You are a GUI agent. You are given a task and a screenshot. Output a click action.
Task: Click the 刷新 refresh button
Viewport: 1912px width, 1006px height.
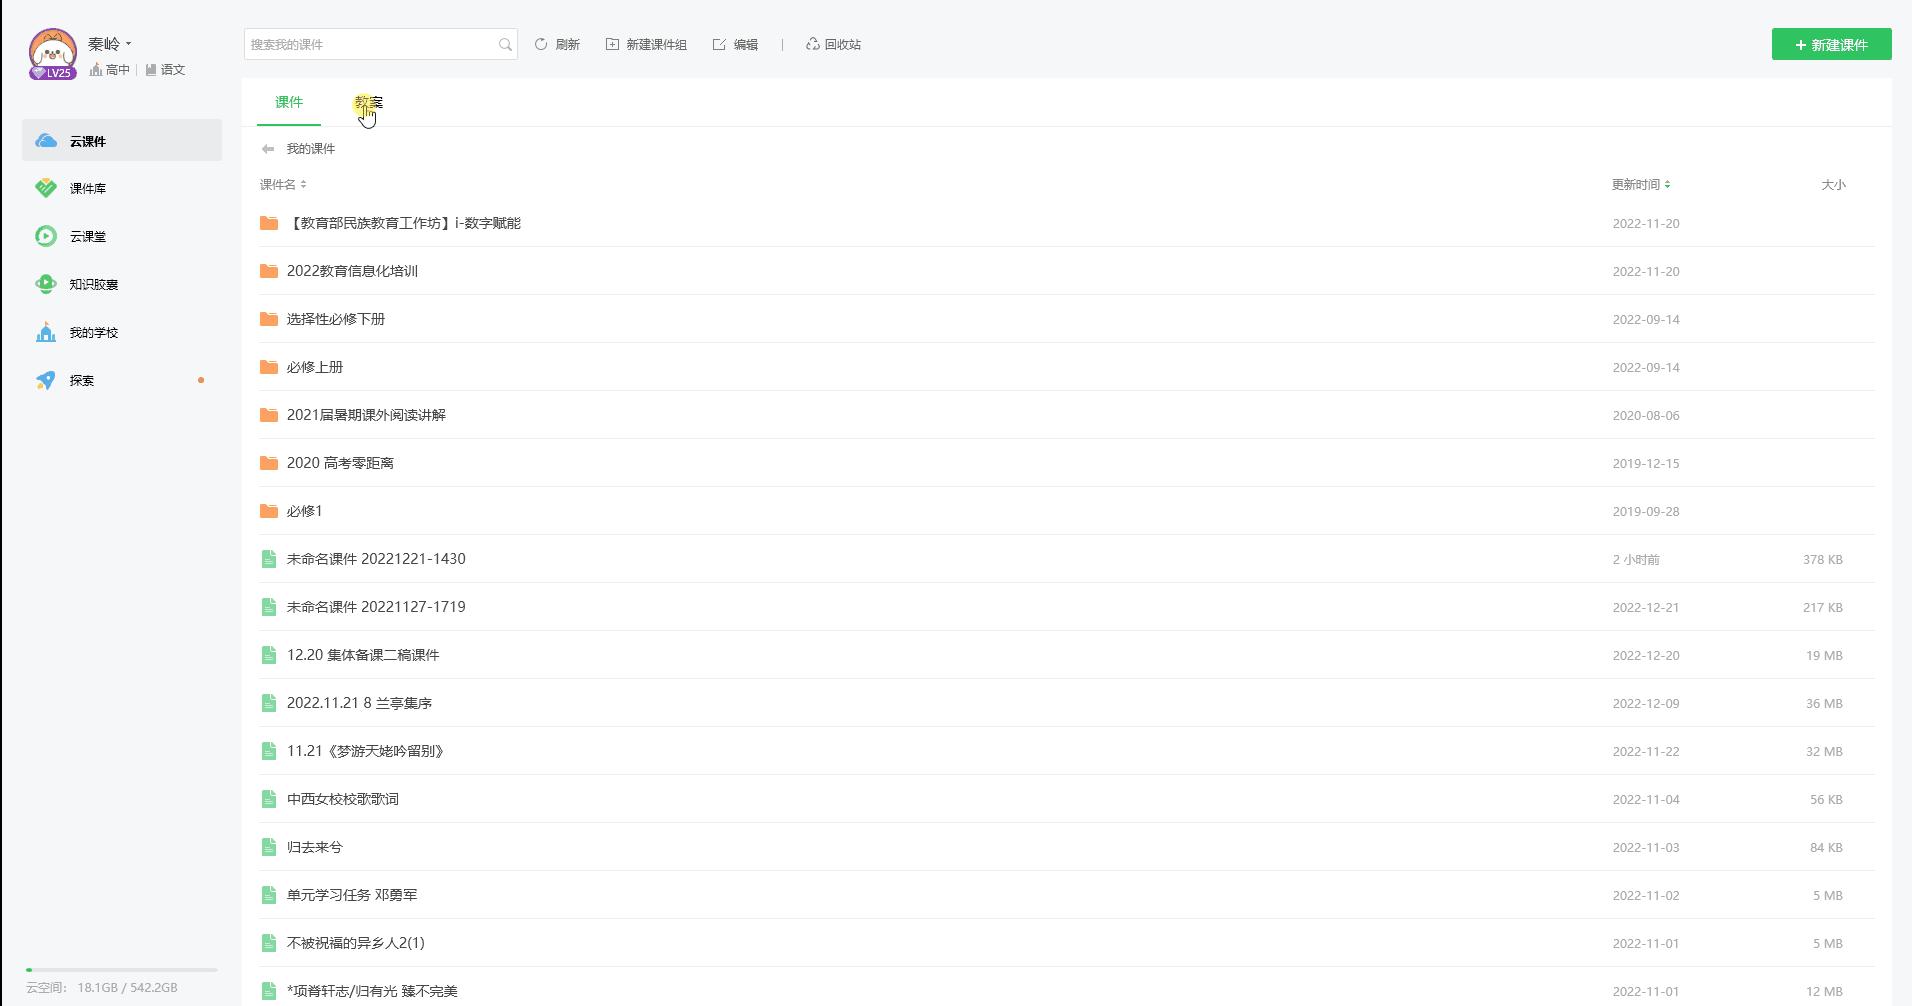coord(557,44)
